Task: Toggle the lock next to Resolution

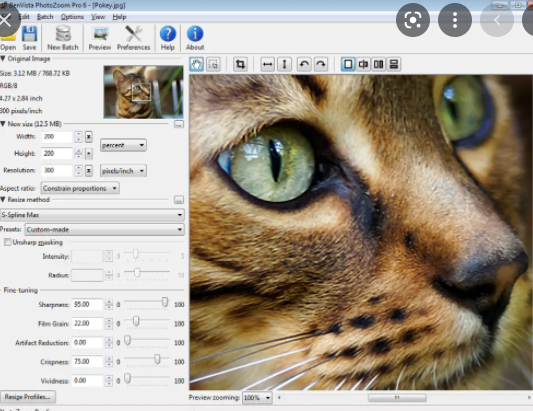Action: click(x=88, y=170)
